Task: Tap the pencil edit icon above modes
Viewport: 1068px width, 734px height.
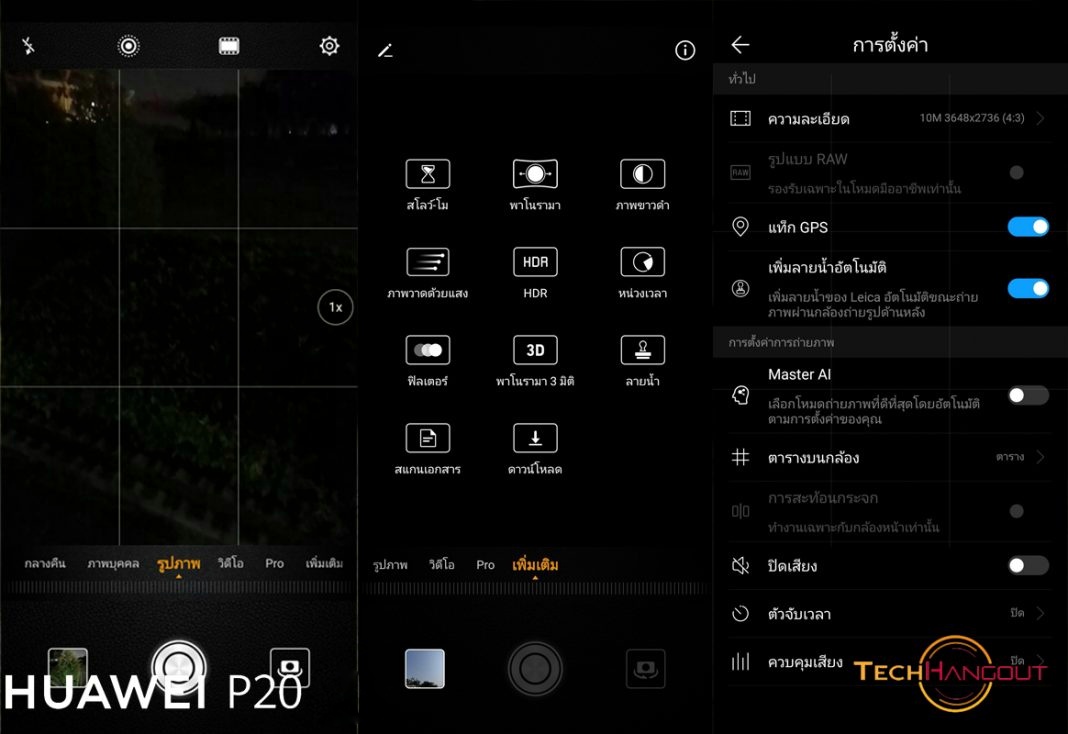Action: [386, 50]
